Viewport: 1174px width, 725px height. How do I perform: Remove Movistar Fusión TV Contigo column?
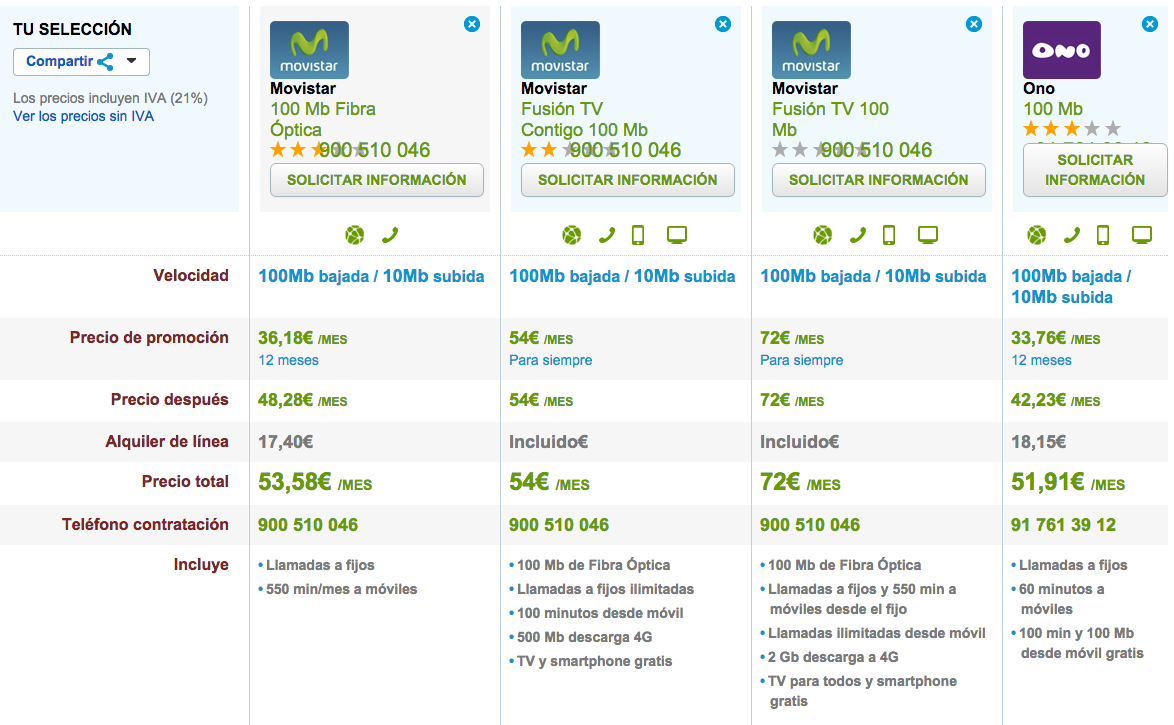pyautogui.click(x=723, y=24)
